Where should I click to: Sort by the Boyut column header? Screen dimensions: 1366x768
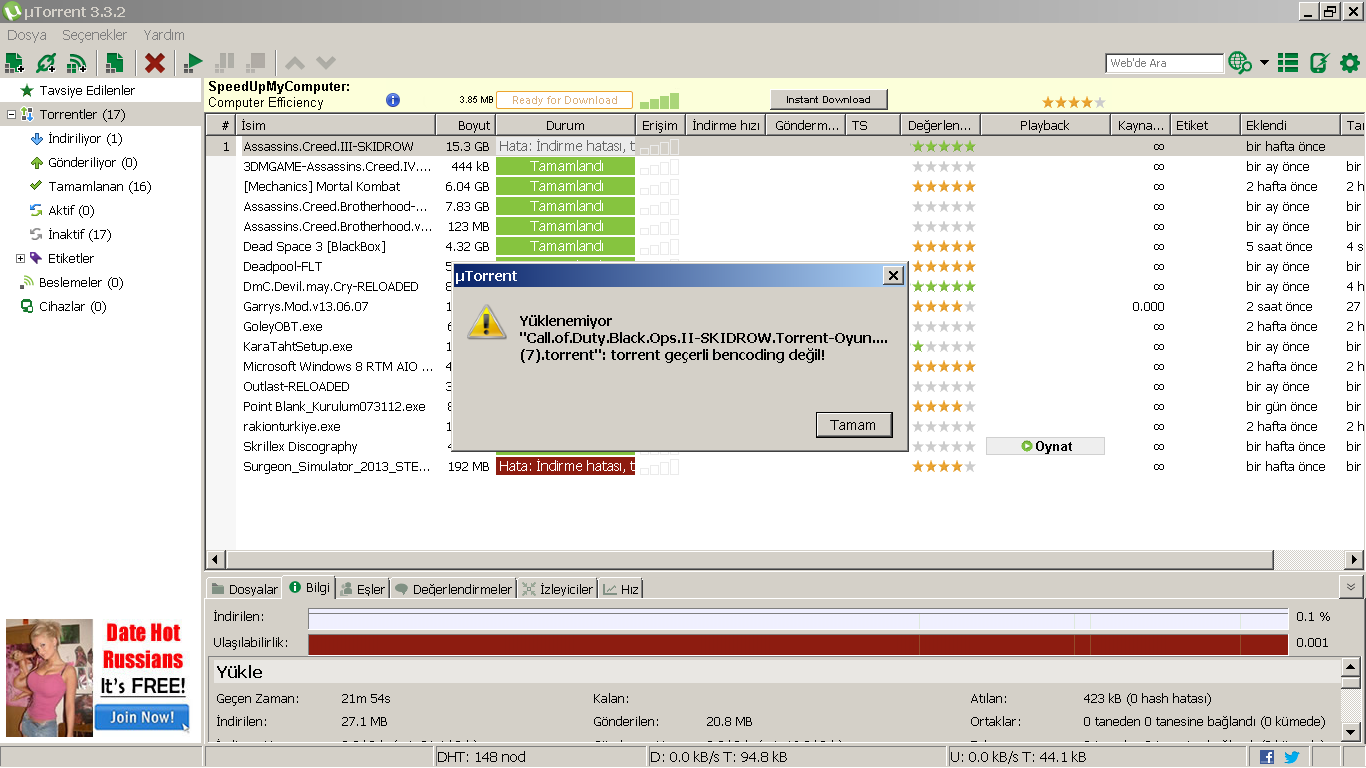(x=466, y=125)
